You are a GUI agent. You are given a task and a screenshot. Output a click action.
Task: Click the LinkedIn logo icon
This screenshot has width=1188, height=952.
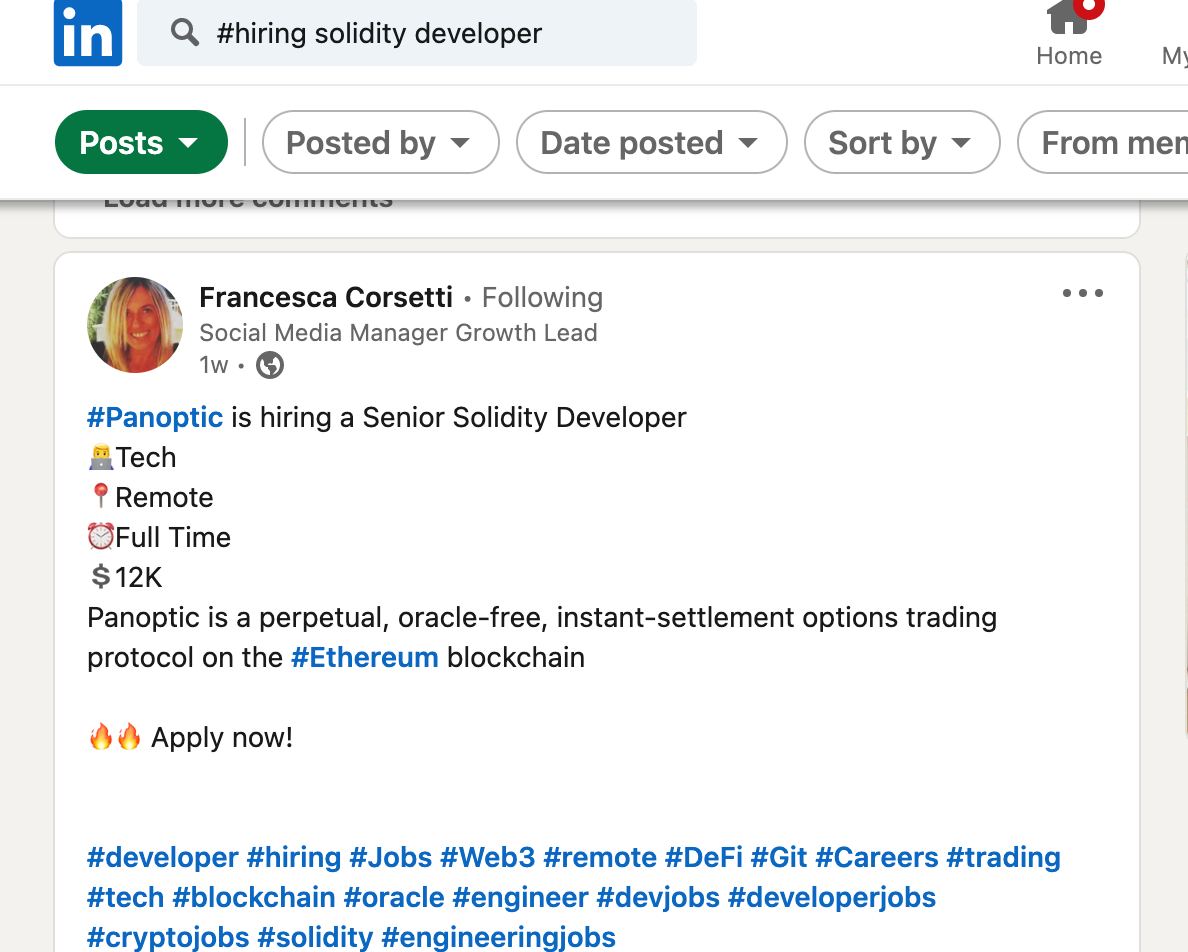pos(88,33)
